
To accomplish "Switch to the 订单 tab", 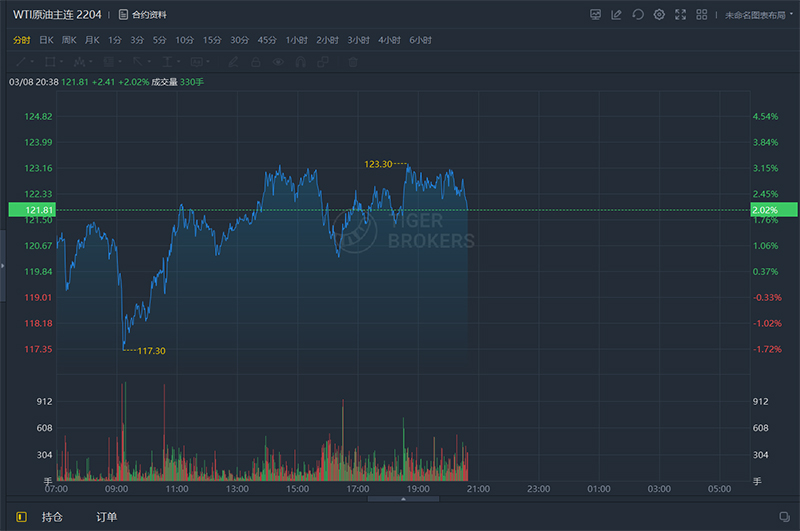I will (x=106, y=517).
